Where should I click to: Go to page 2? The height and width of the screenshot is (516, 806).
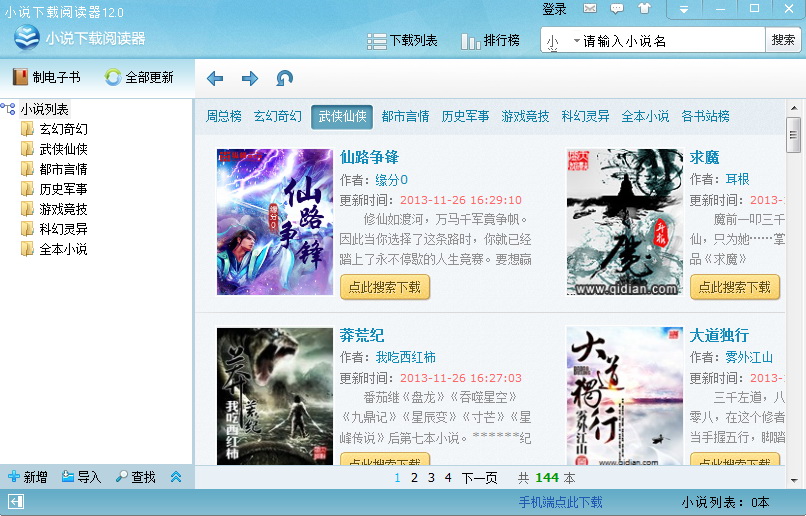coord(414,478)
